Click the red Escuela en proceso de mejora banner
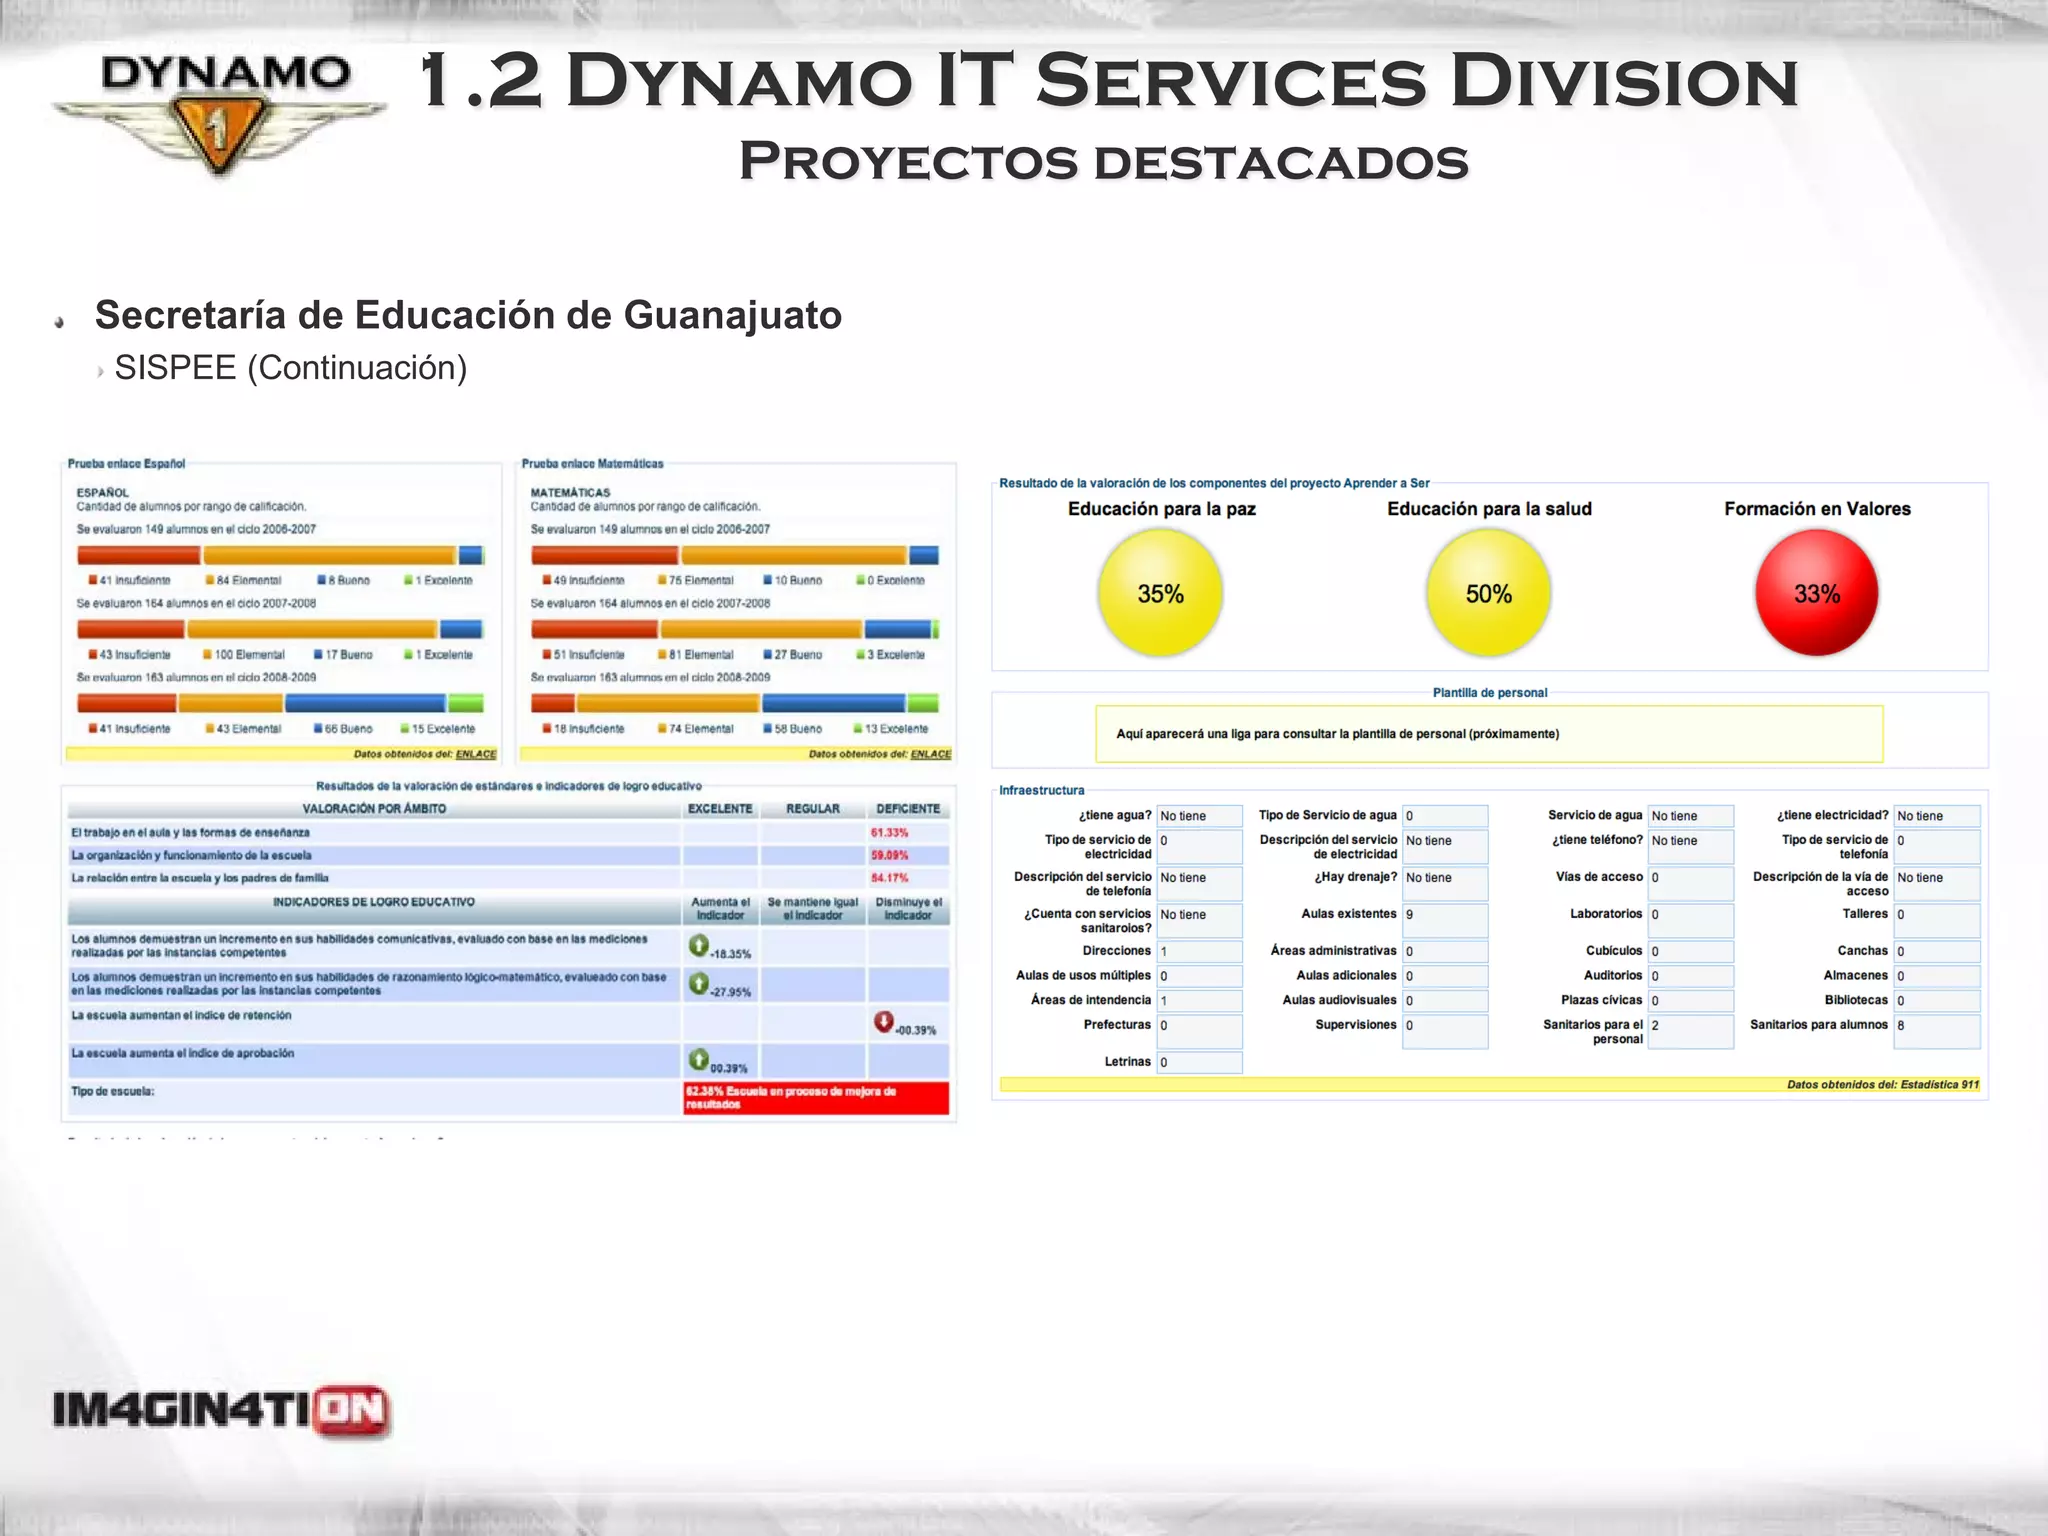 click(816, 1098)
